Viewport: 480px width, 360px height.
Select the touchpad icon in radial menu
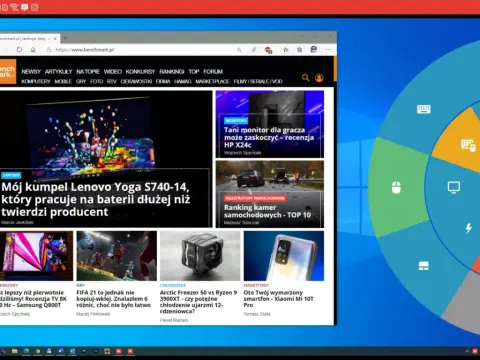pos(423,266)
